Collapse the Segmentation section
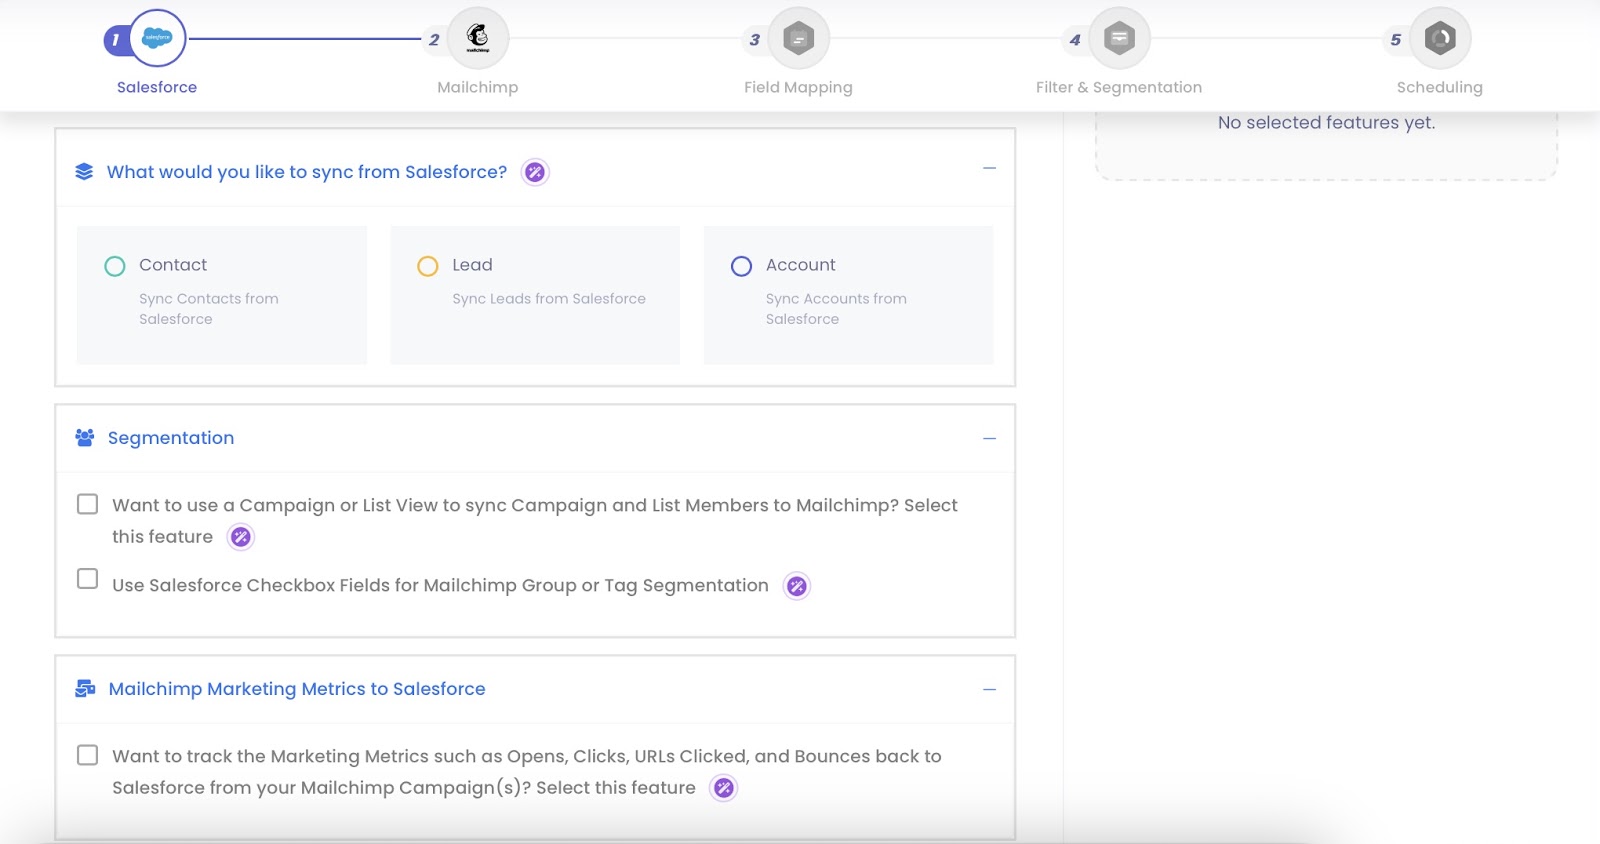Viewport: 1600px width, 844px height. point(989,439)
